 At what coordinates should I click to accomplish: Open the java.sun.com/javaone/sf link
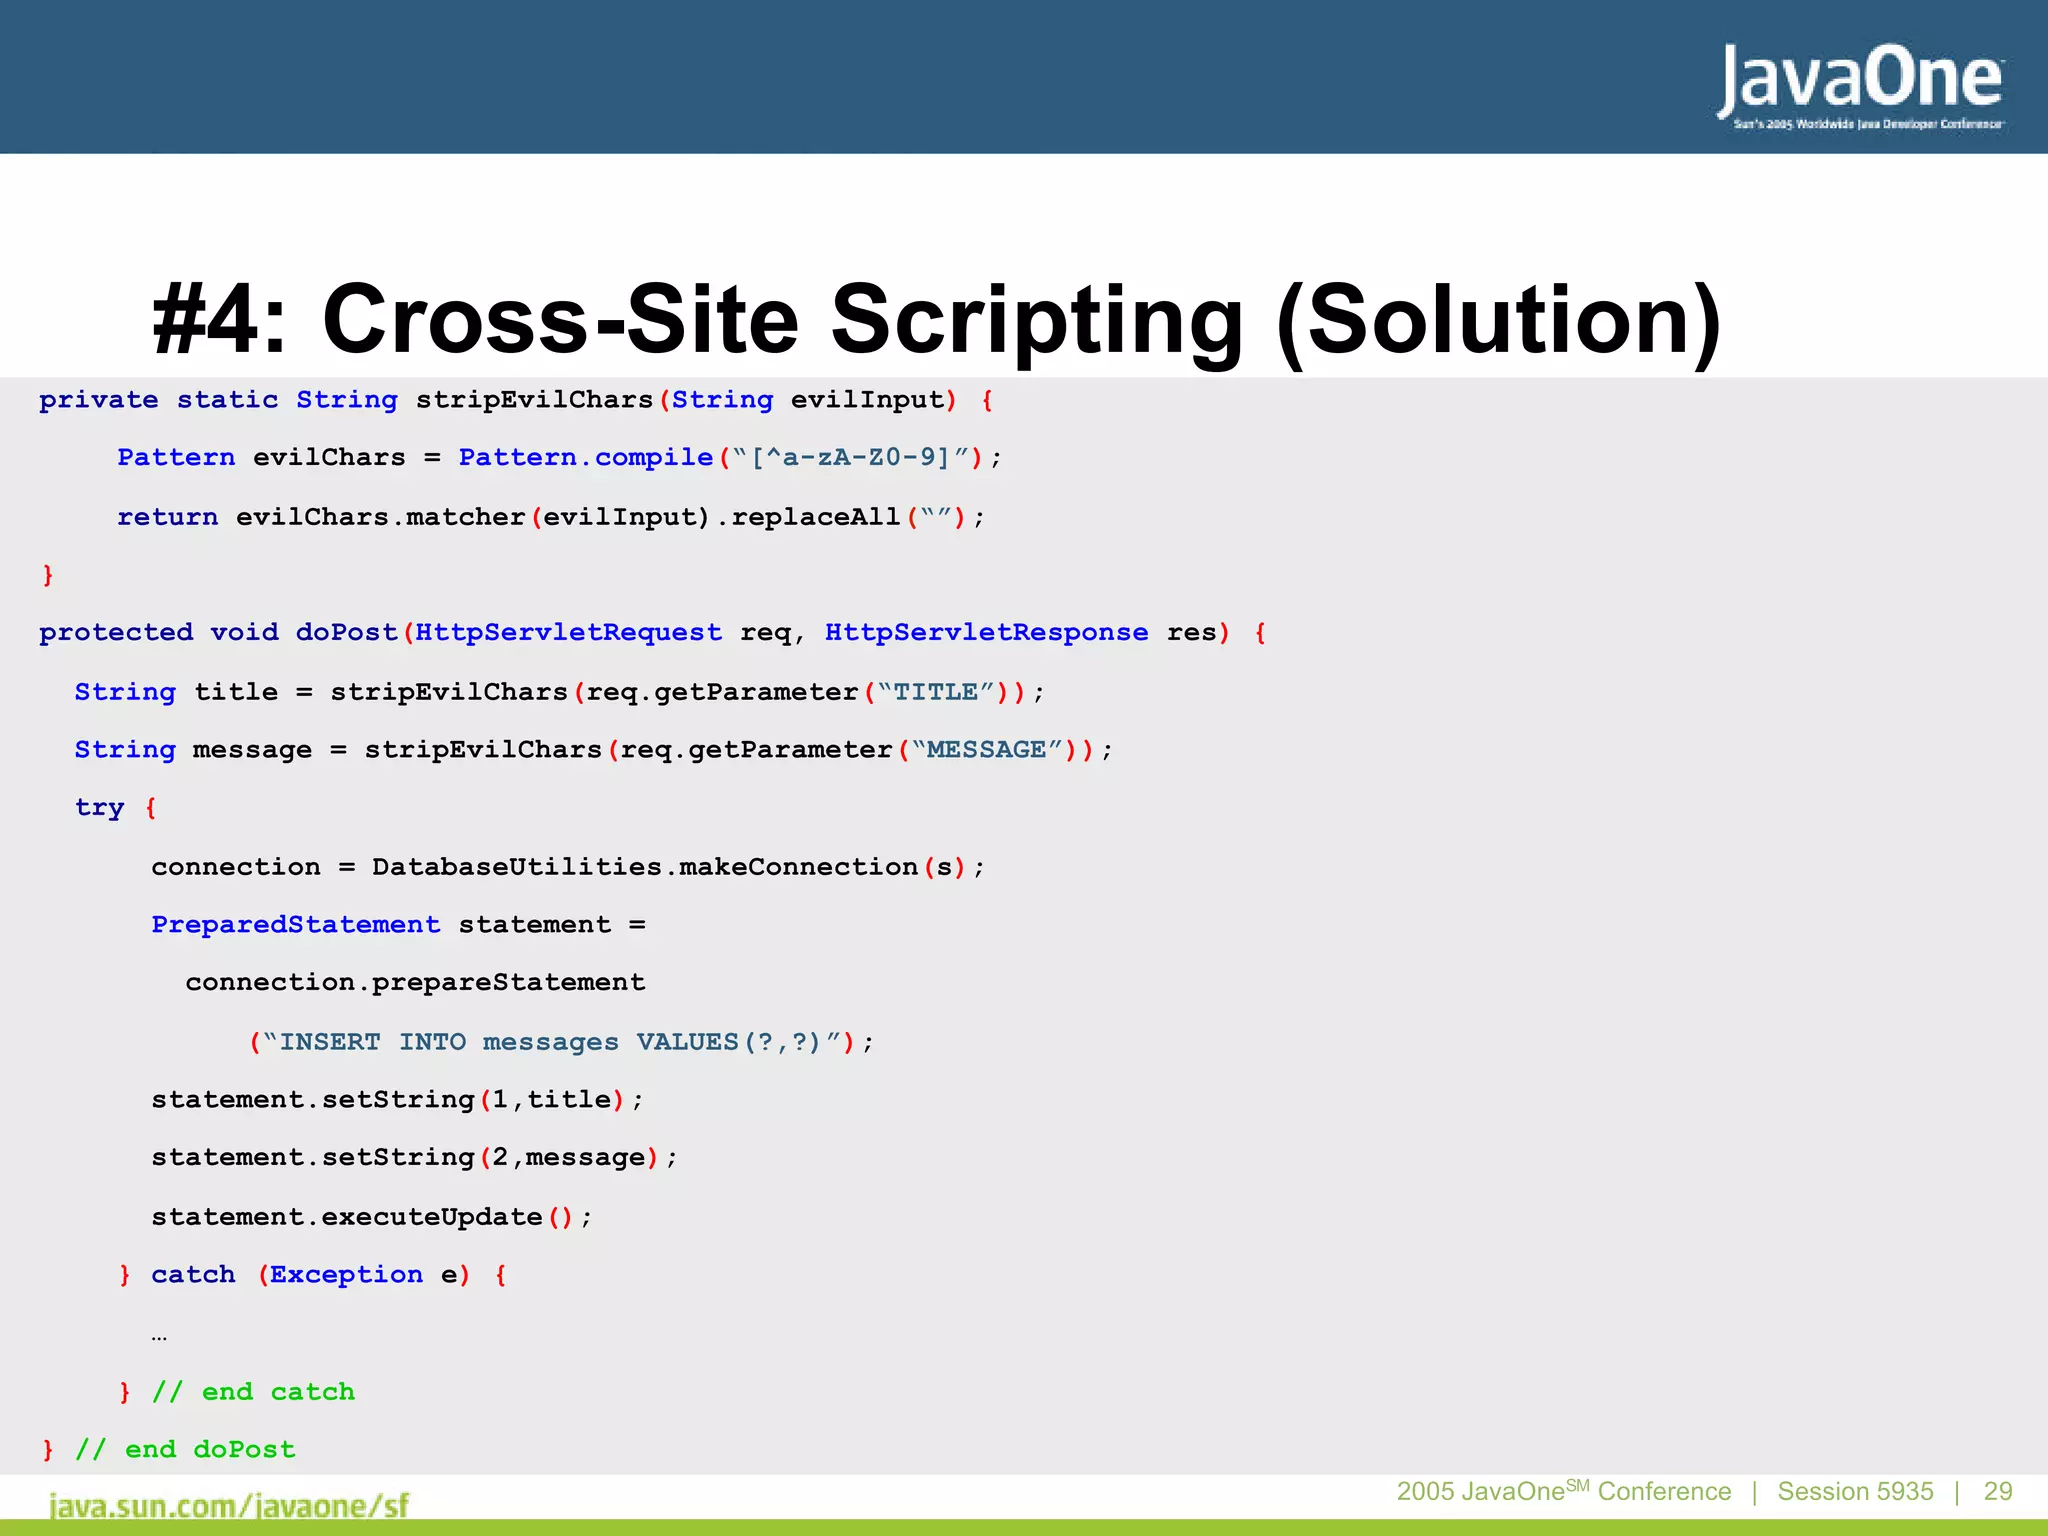[x=229, y=1505]
